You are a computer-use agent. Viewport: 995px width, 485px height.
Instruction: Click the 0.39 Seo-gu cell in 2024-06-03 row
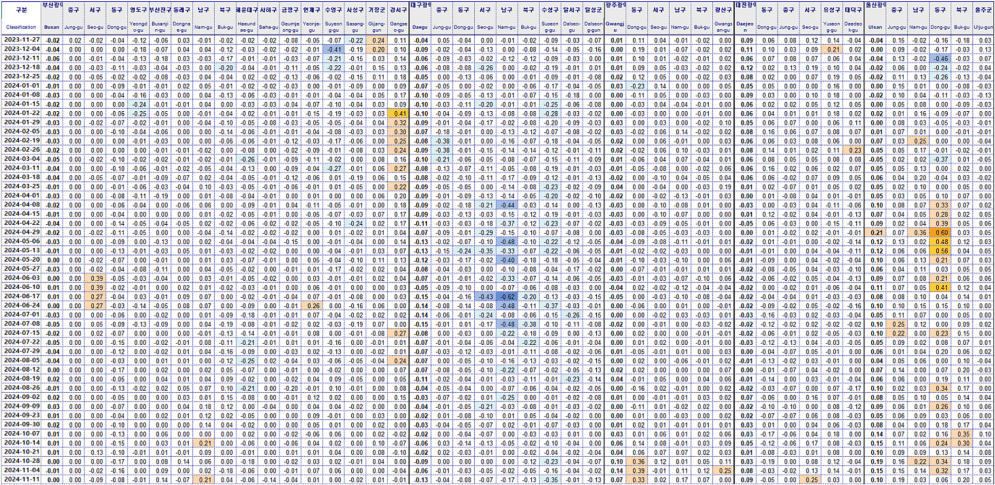[96, 277]
